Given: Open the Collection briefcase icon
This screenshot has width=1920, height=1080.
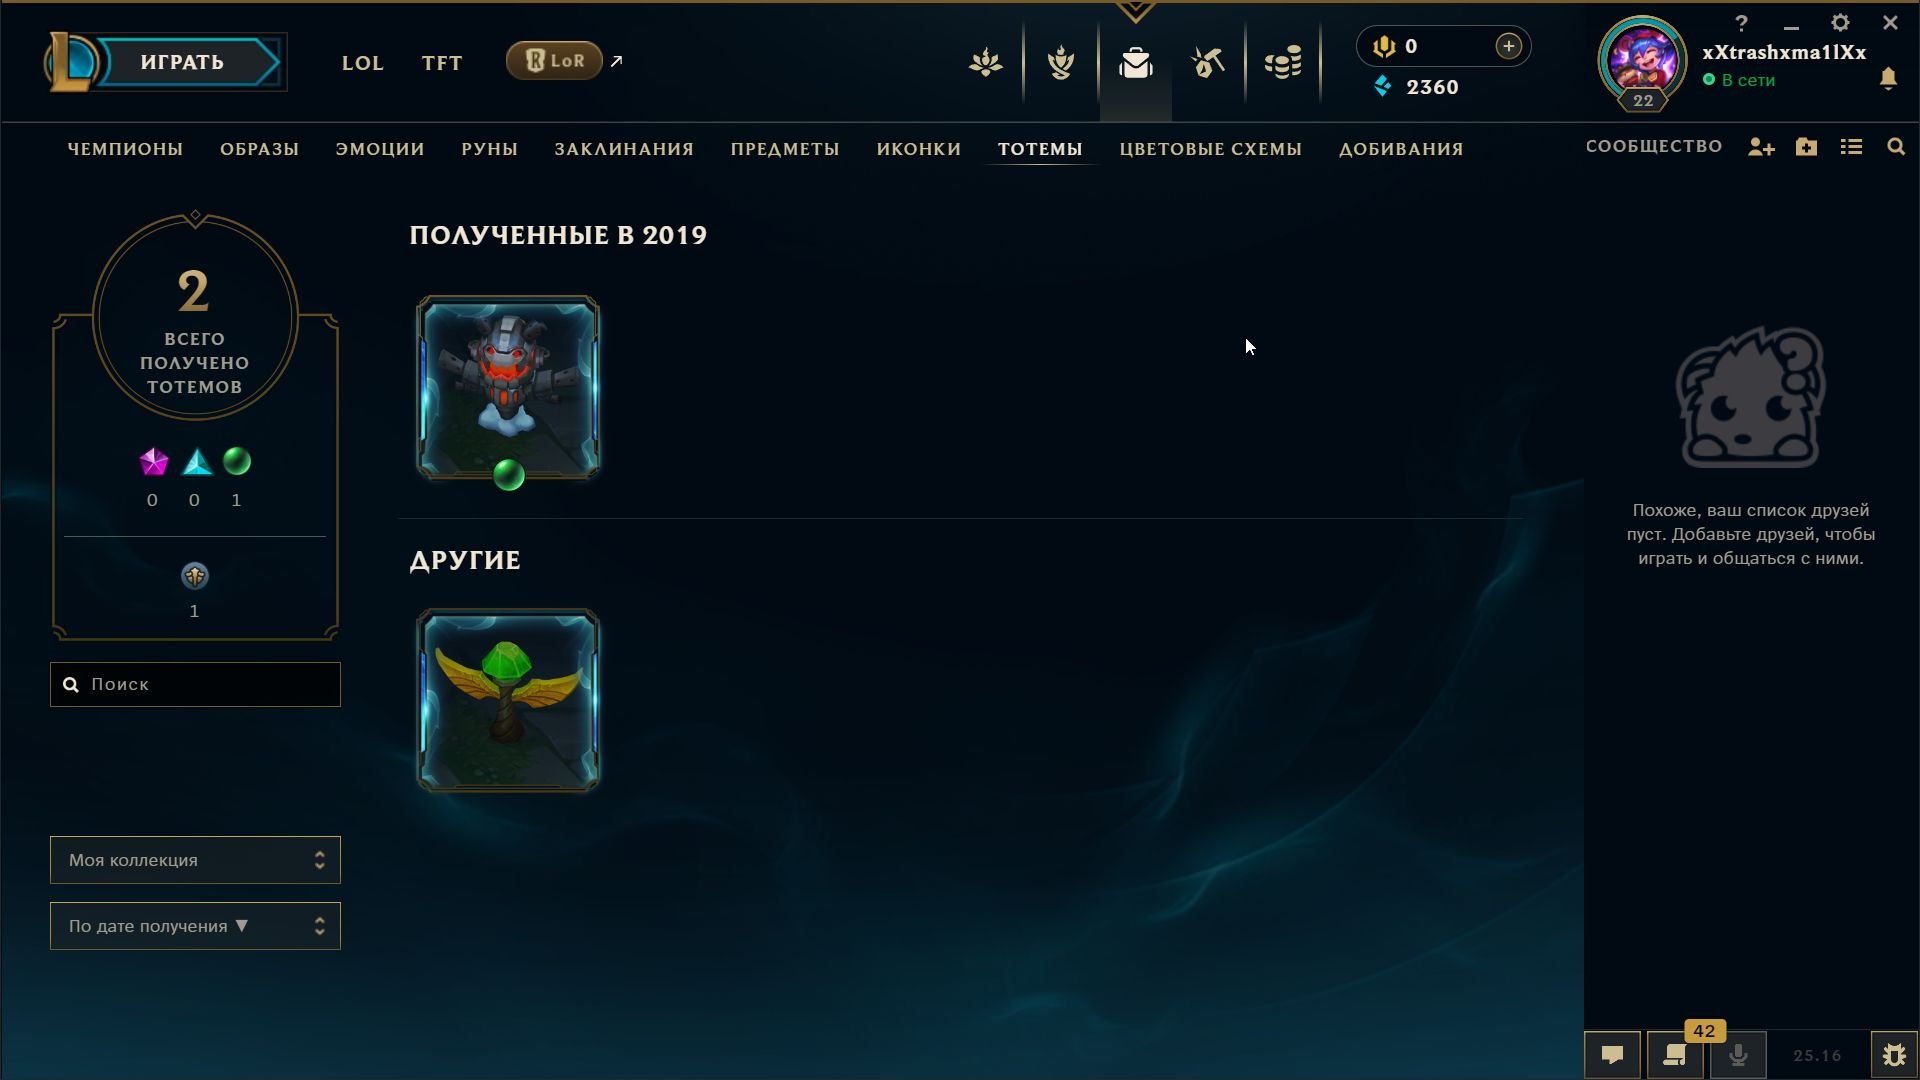Looking at the screenshot, I should tap(1135, 63).
